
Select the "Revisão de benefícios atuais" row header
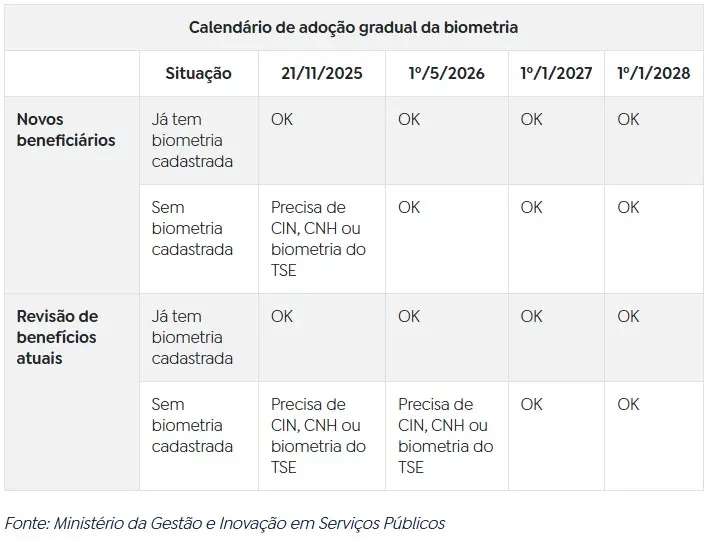coord(57,337)
